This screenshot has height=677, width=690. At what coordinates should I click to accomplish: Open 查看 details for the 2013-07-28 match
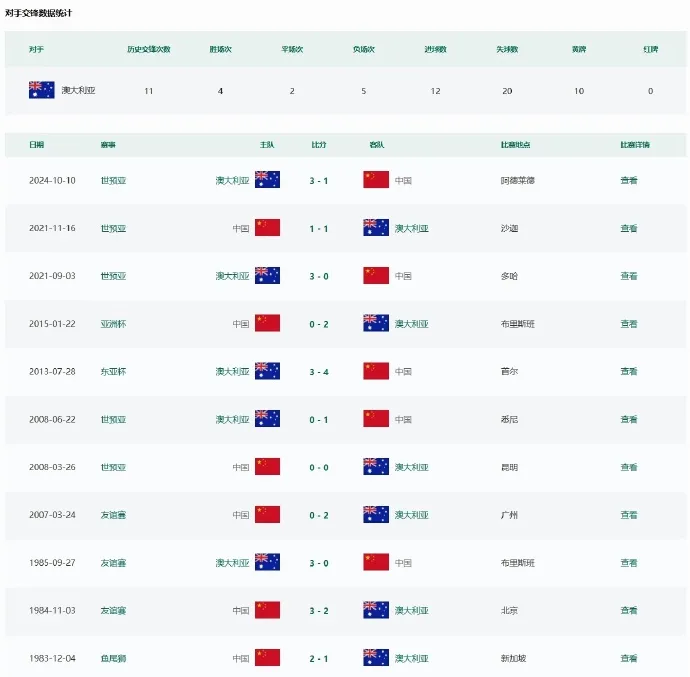tap(629, 372)
